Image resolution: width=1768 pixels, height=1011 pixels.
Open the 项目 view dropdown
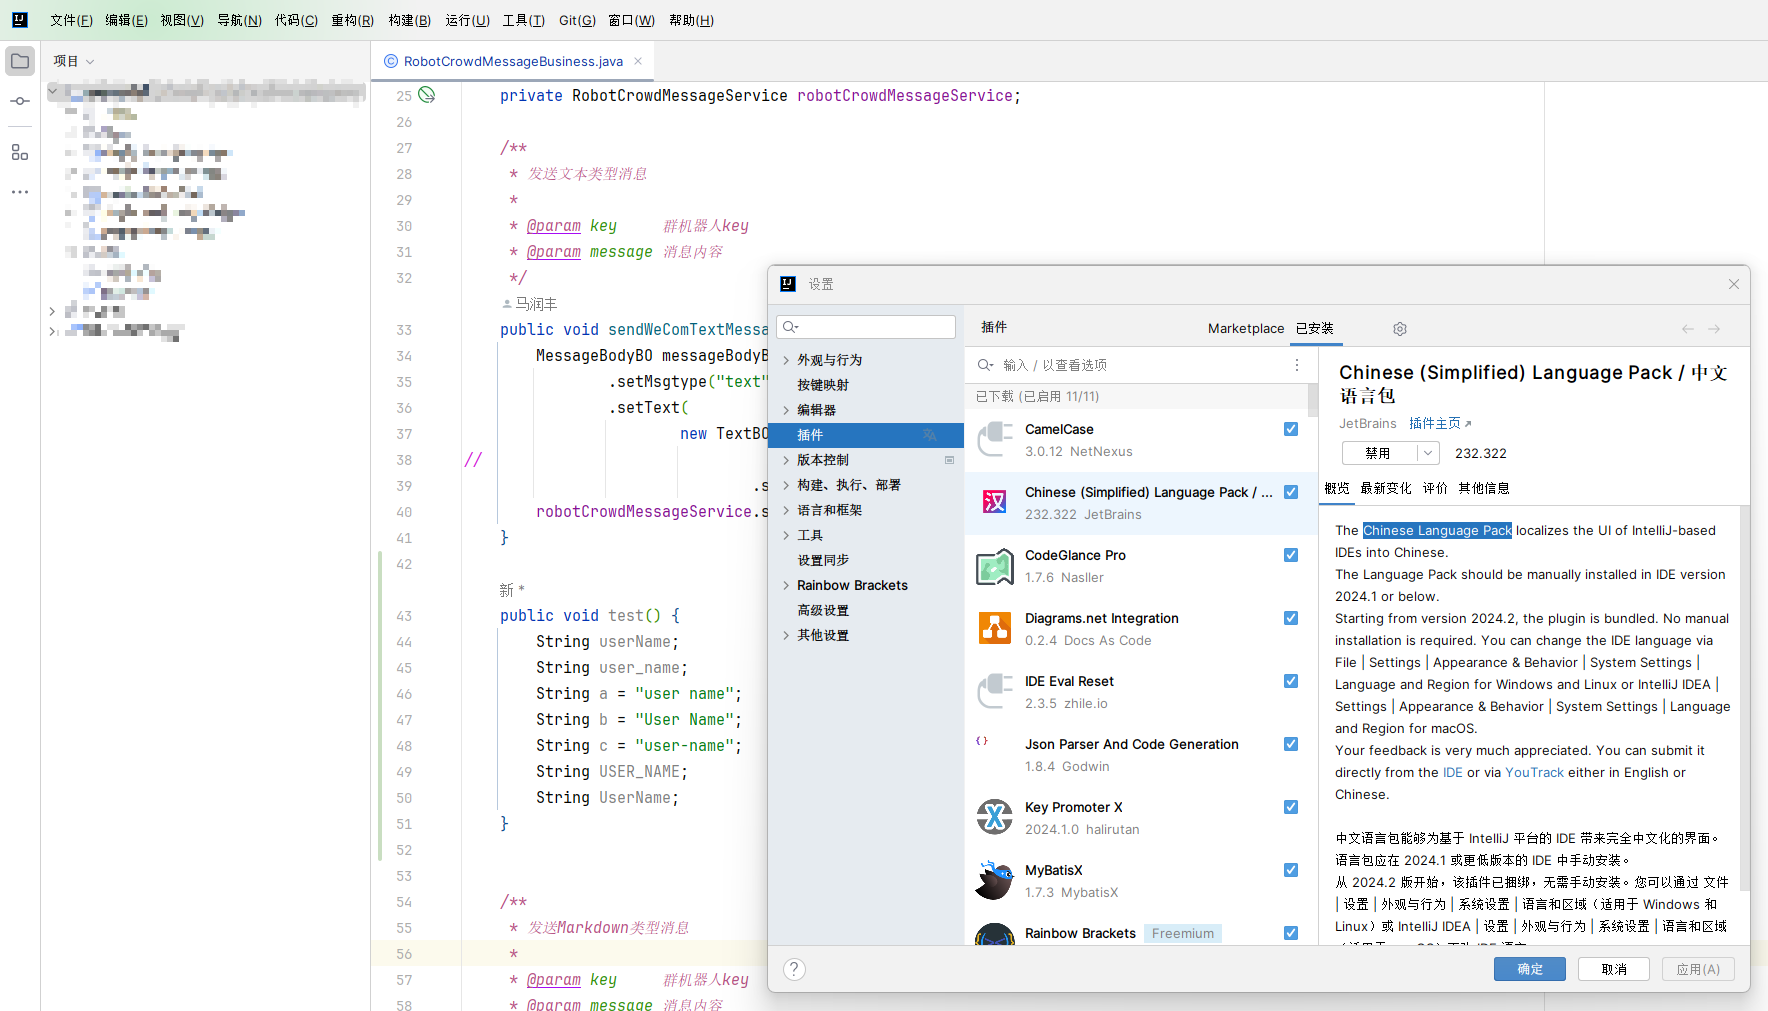click(74, 61)
